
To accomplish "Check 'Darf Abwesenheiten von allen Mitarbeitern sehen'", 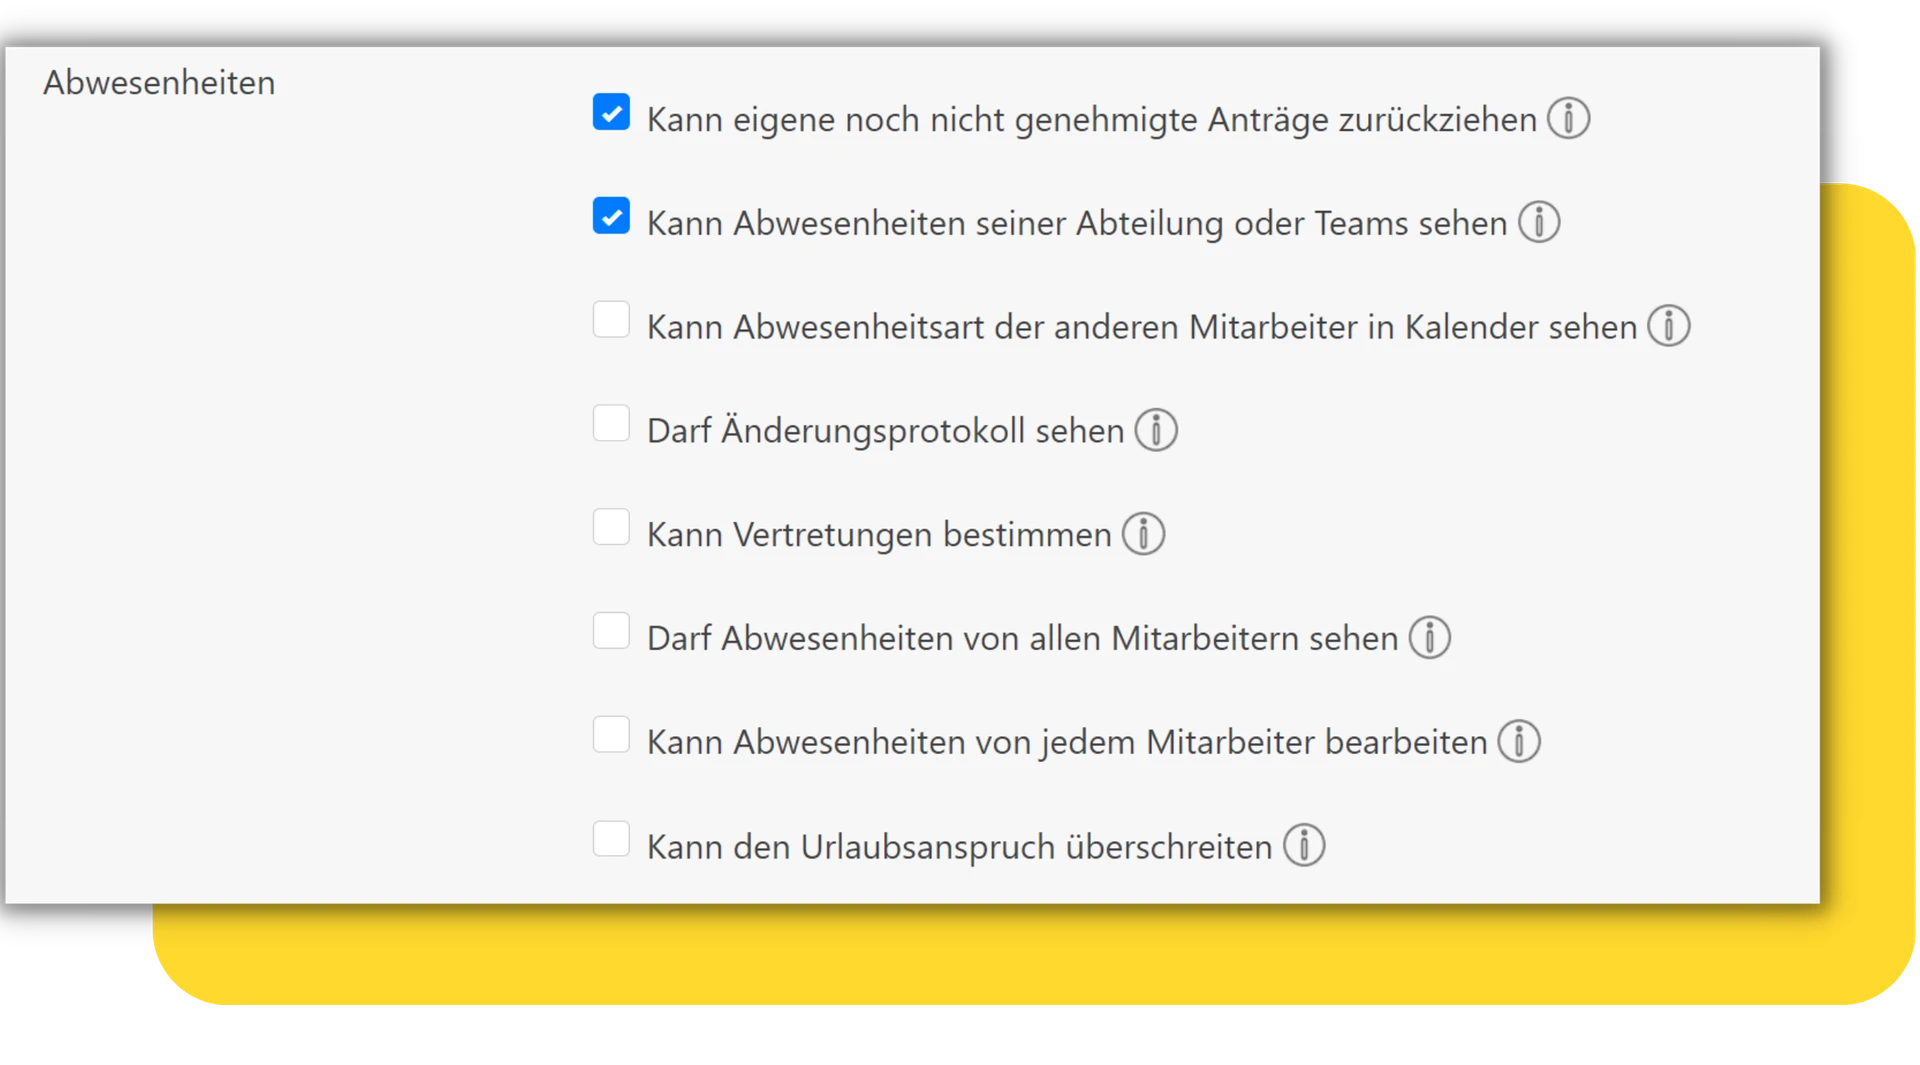I will [x=611, y=631].
